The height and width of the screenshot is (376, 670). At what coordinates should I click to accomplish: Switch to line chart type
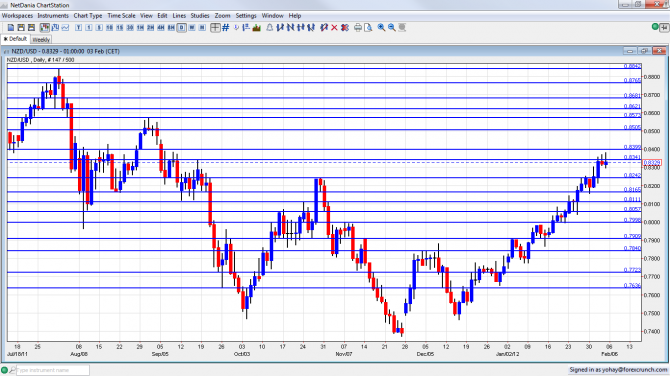click(x=65, y=27)
